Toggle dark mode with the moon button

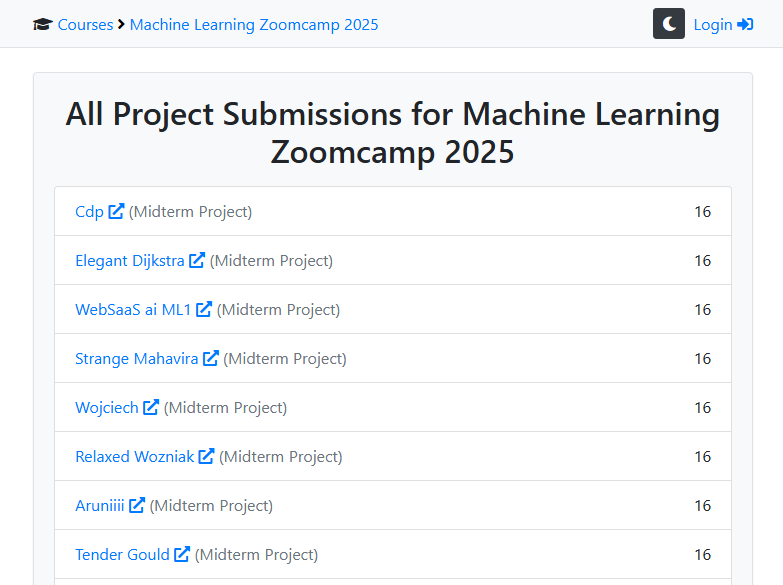tap(668, 24)
